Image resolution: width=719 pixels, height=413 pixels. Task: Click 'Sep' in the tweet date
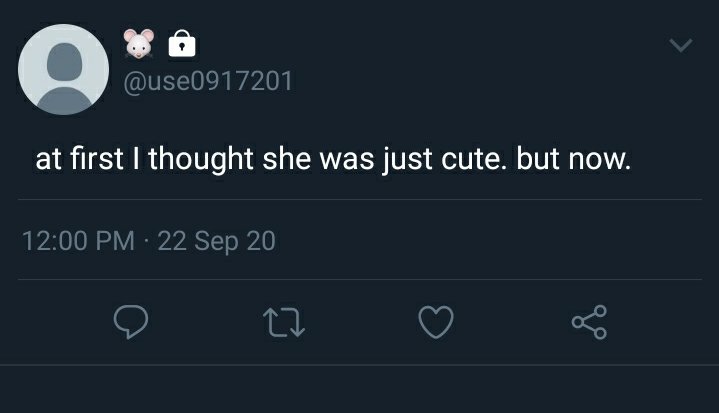pyautogui.click(x=216, y=242)
